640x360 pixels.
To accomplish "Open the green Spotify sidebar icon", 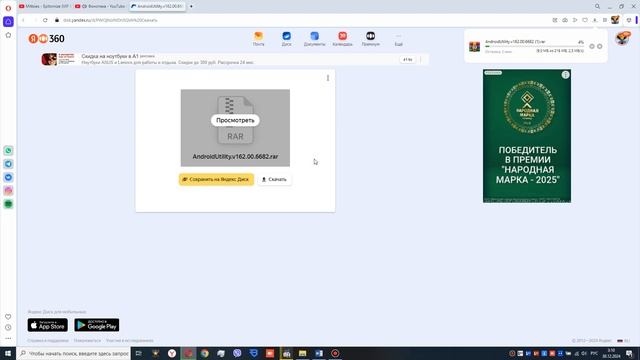I will click(8, 204).
